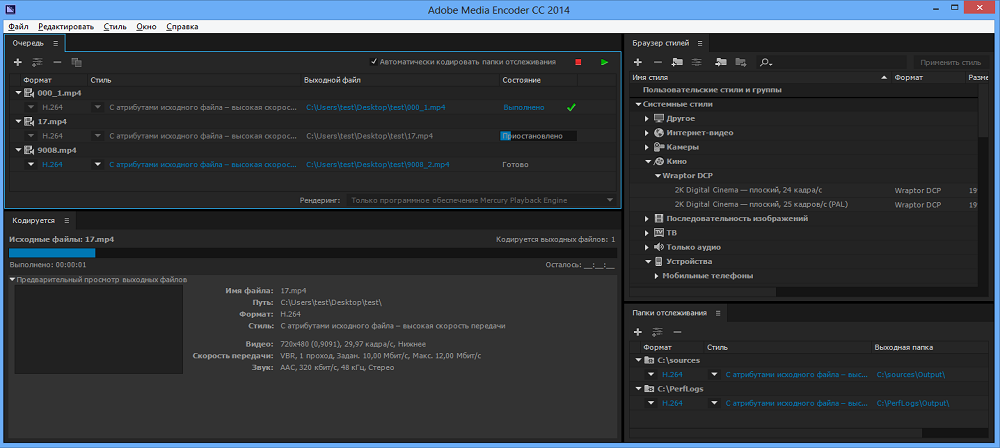This screenshot has height=448, width=1000.
Task: Start the queue with the green play button
Action: [604, 62]
